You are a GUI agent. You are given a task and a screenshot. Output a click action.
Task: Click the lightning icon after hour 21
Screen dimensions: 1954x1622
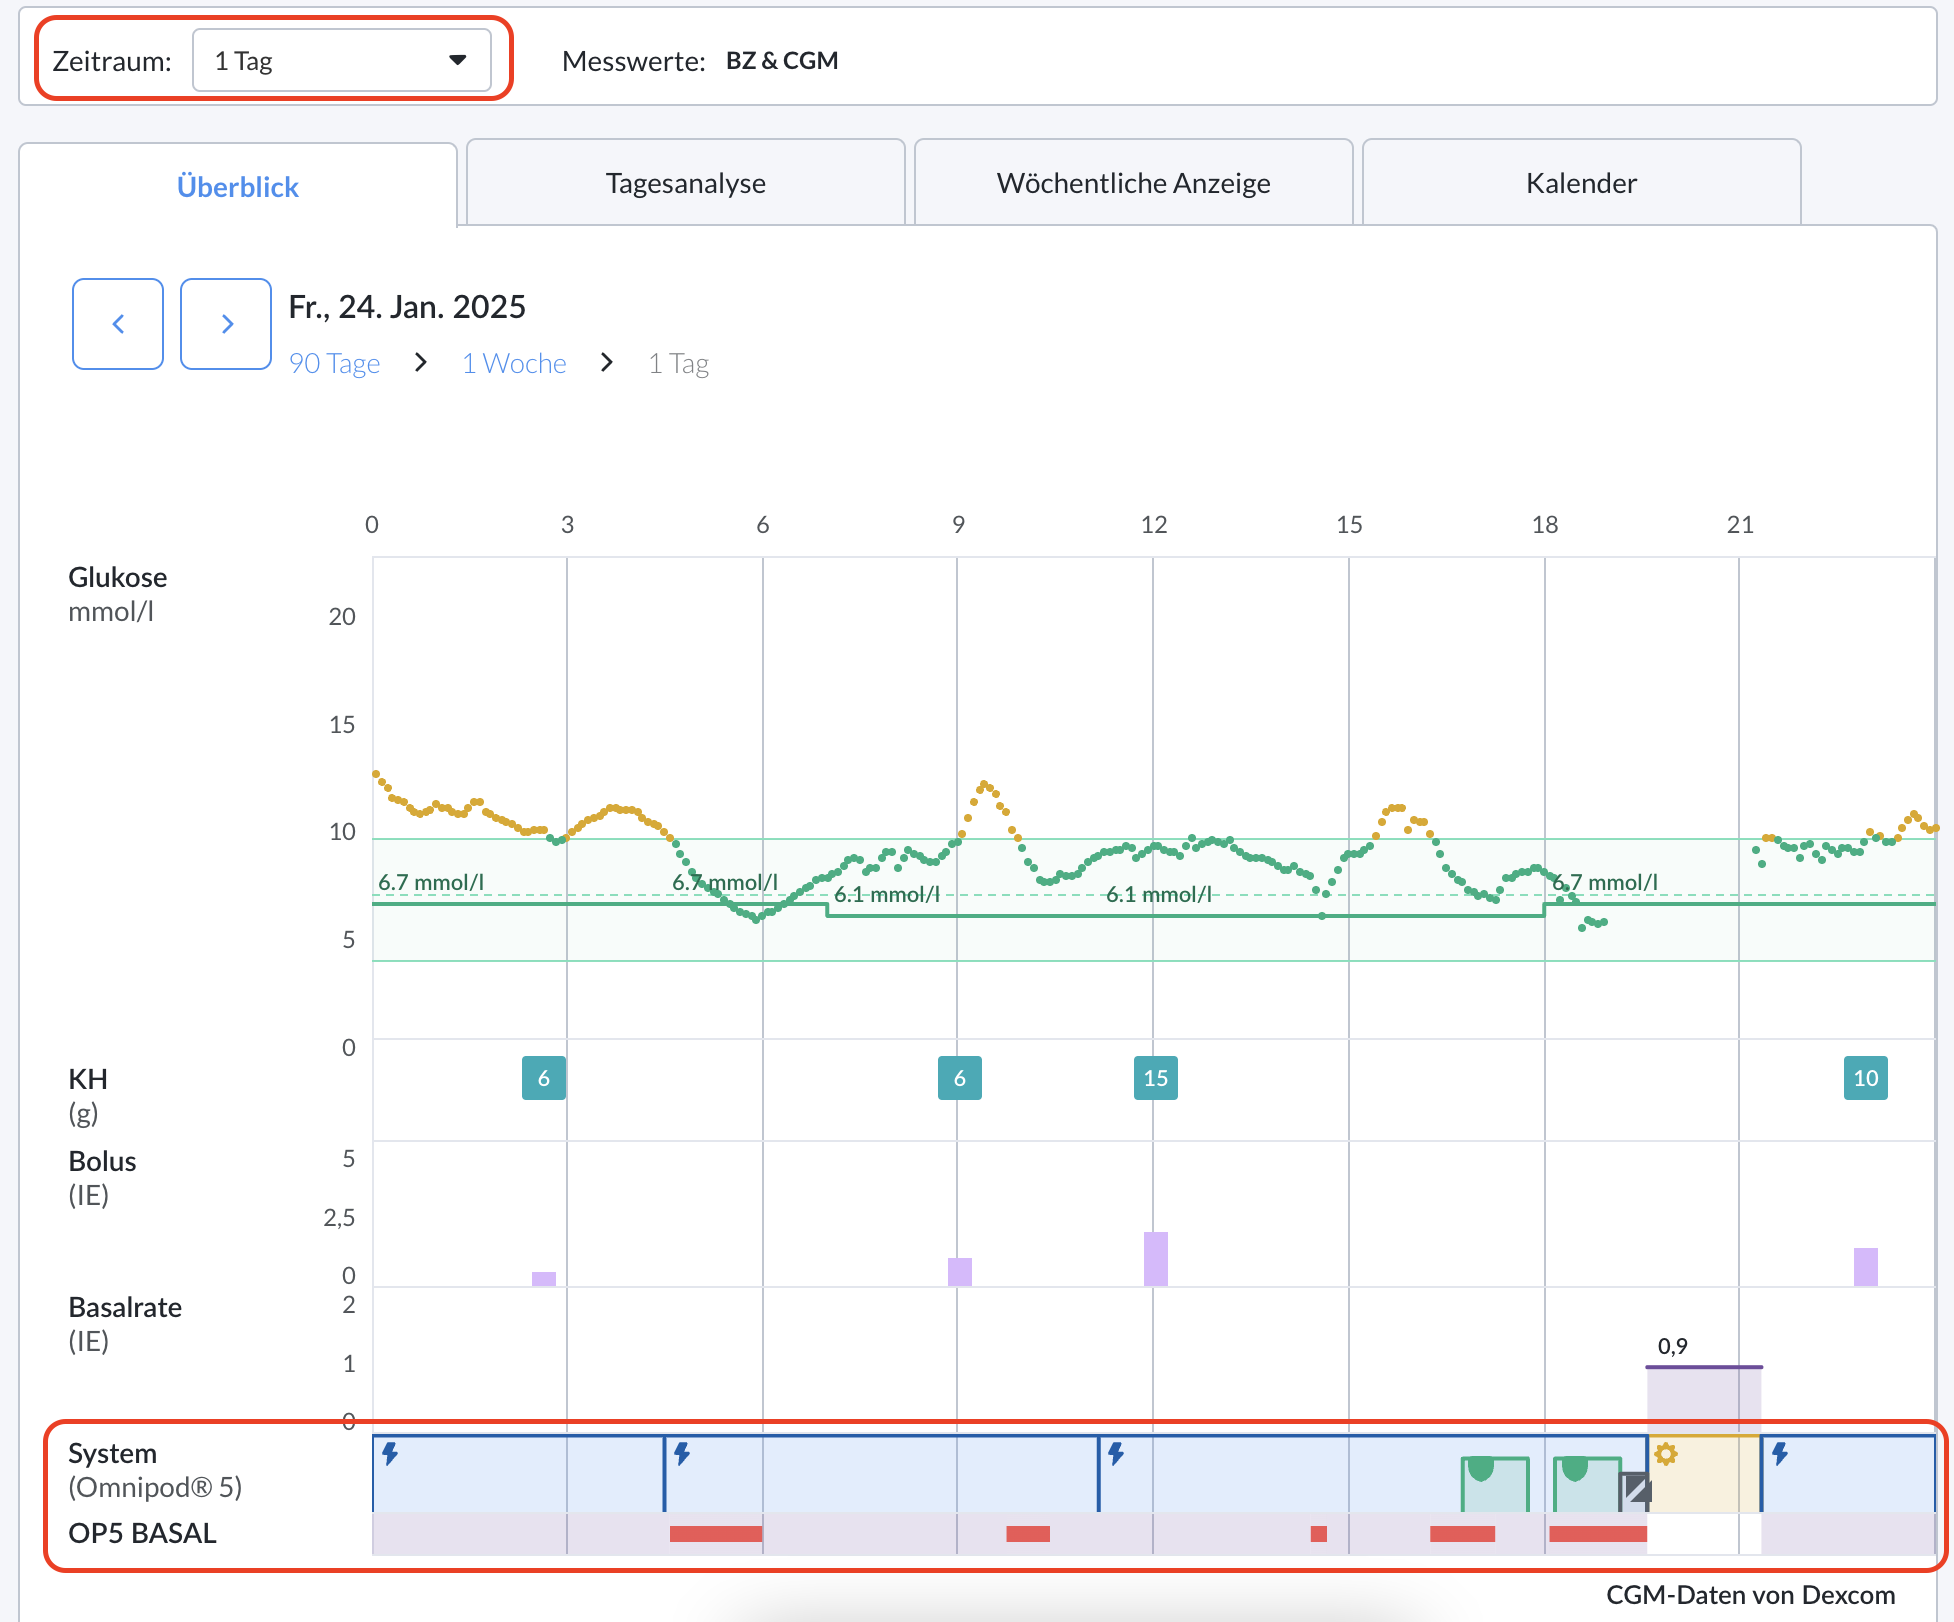coord(1780,1454)
